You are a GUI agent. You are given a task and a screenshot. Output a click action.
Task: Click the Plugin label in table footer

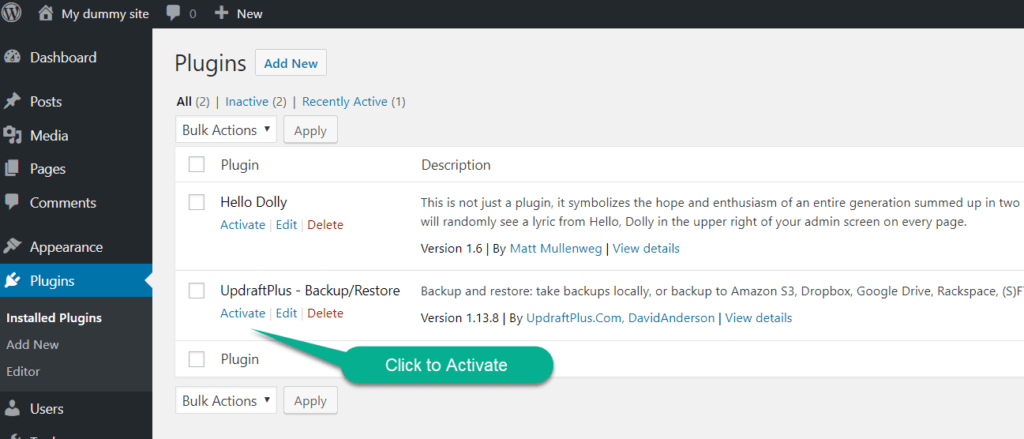(x=240, y=359)
